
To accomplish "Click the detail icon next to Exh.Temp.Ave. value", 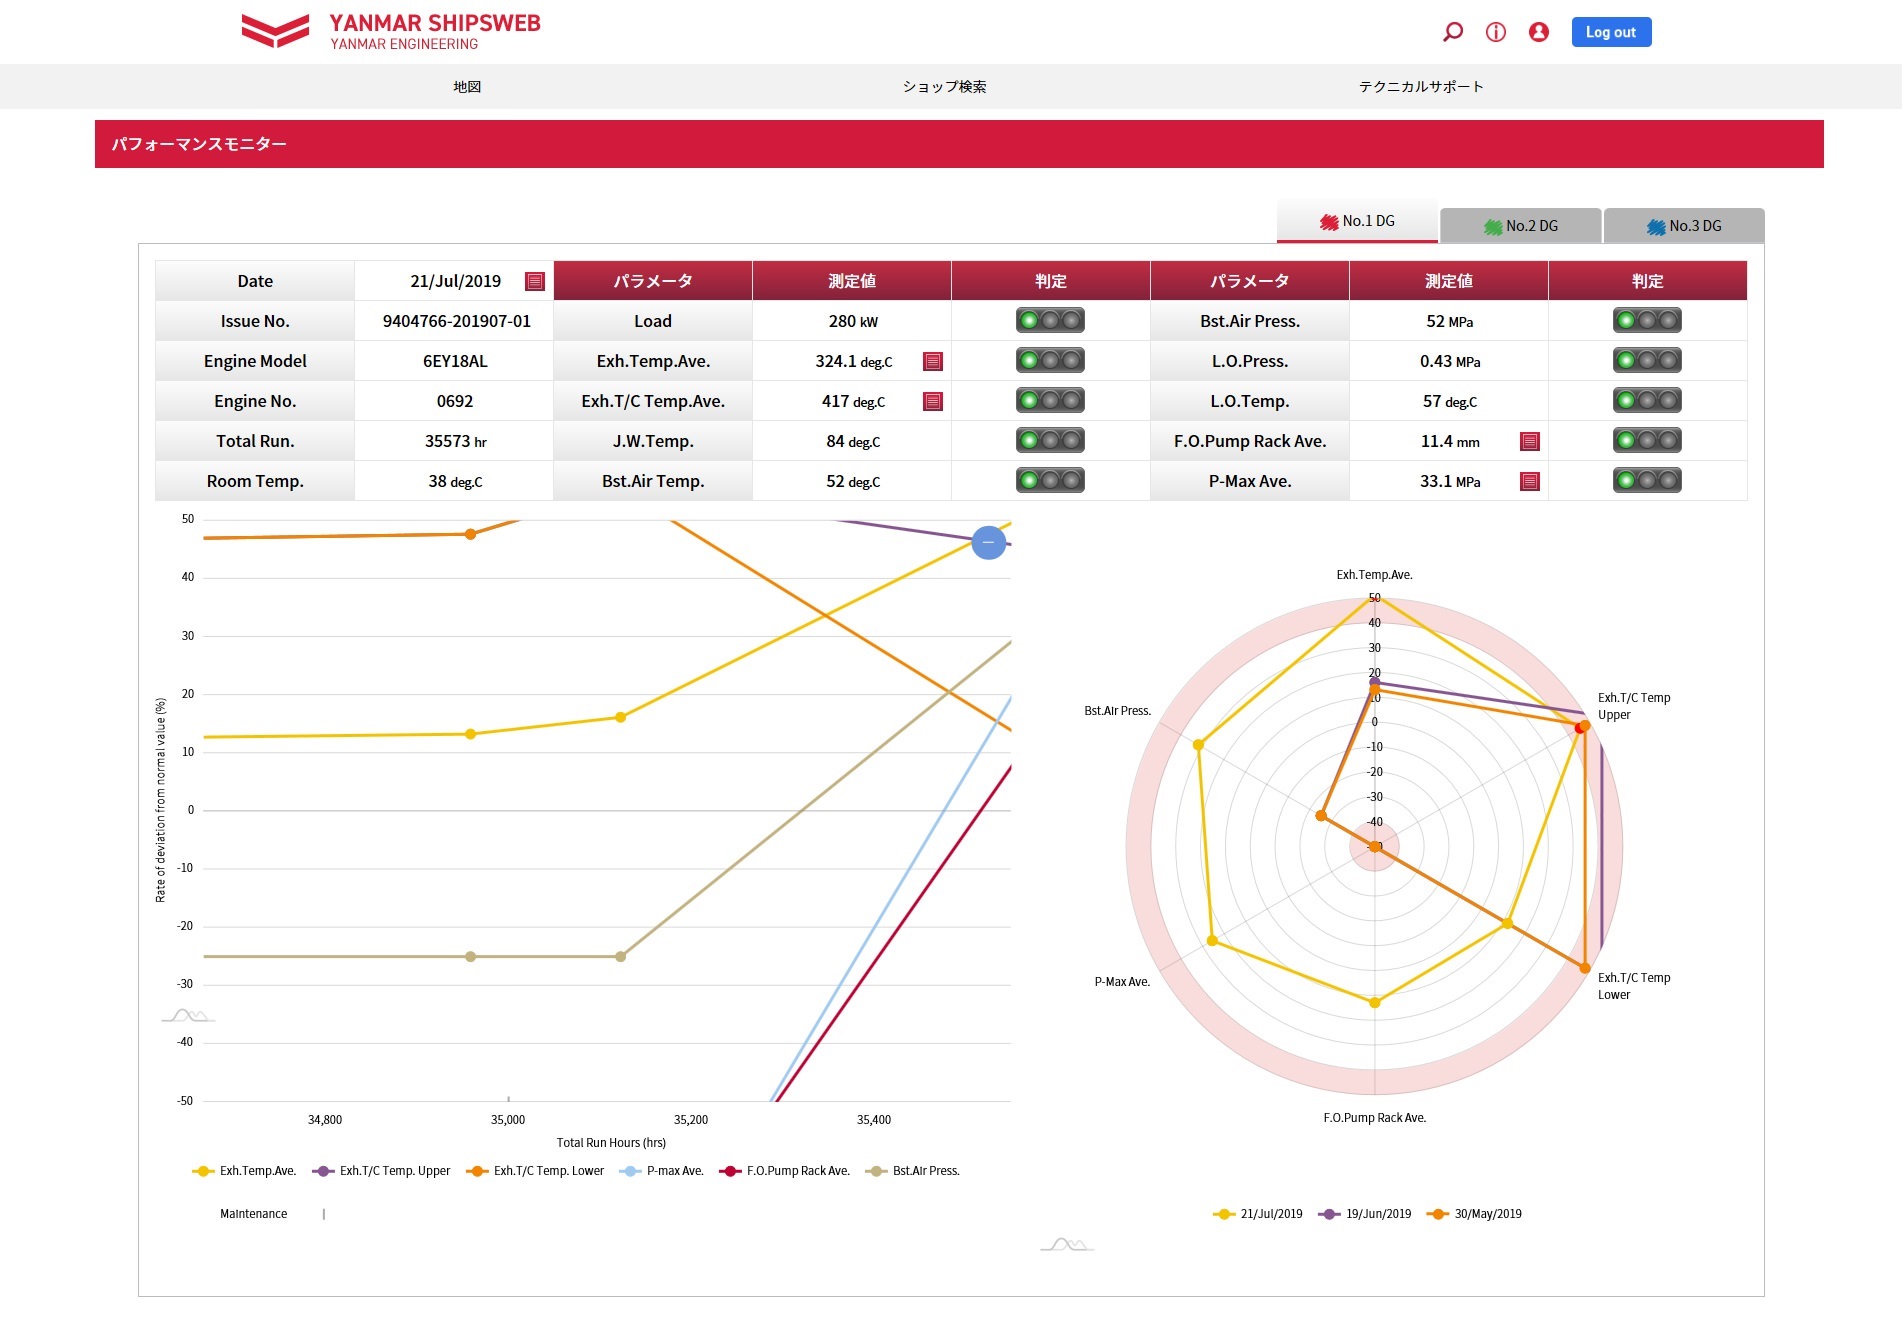I will 933,362.
